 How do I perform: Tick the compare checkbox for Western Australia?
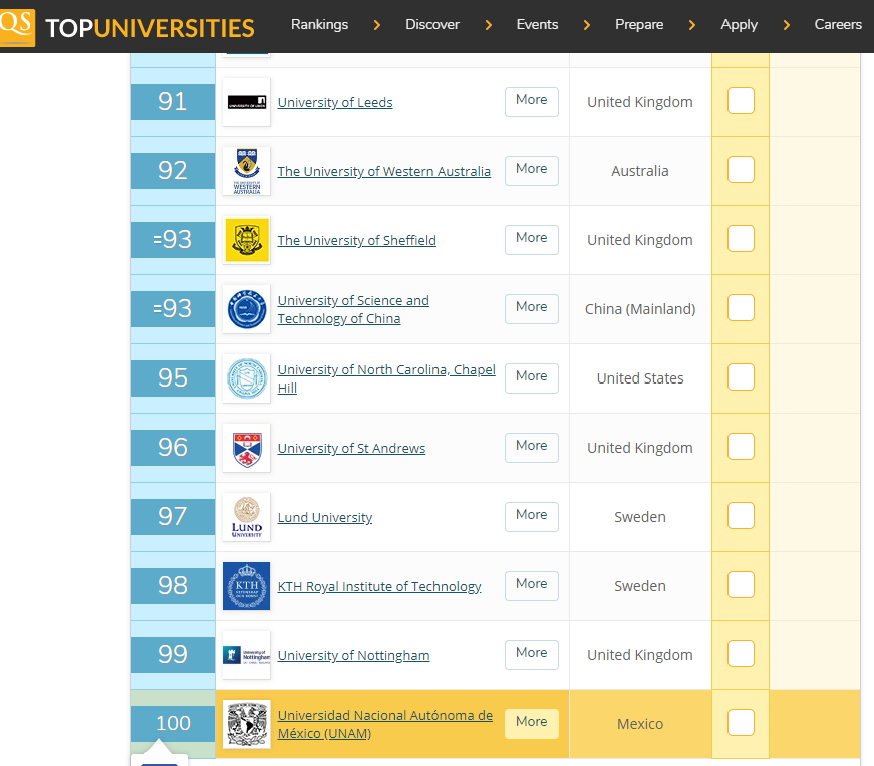741,169
